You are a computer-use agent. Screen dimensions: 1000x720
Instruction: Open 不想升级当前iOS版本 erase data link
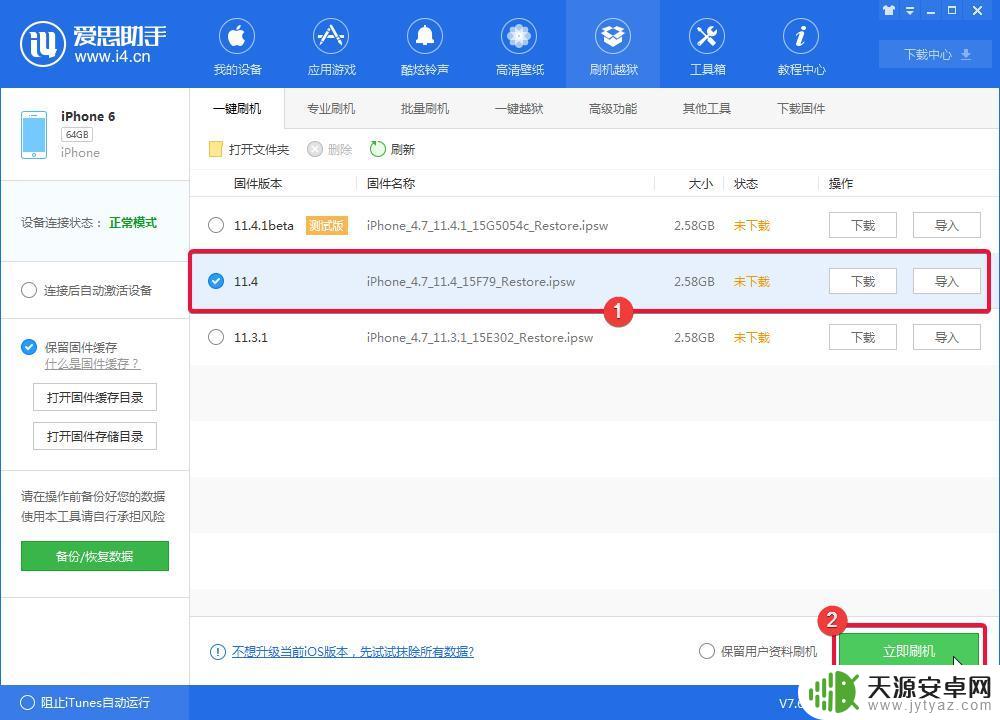353,652
